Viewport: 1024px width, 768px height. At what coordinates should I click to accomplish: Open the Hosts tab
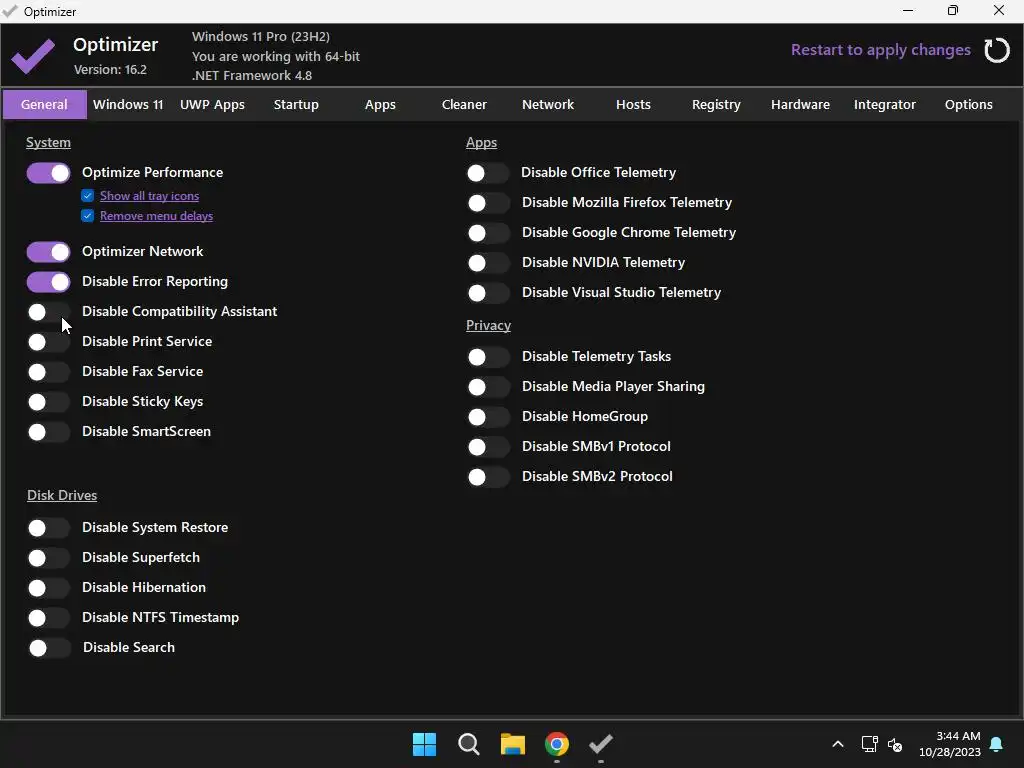[x=633, y=104]
